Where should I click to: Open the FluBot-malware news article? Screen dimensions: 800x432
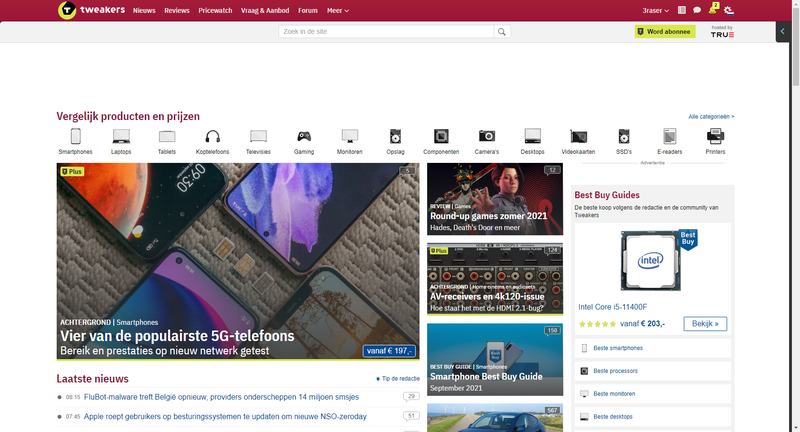point(221,397)
